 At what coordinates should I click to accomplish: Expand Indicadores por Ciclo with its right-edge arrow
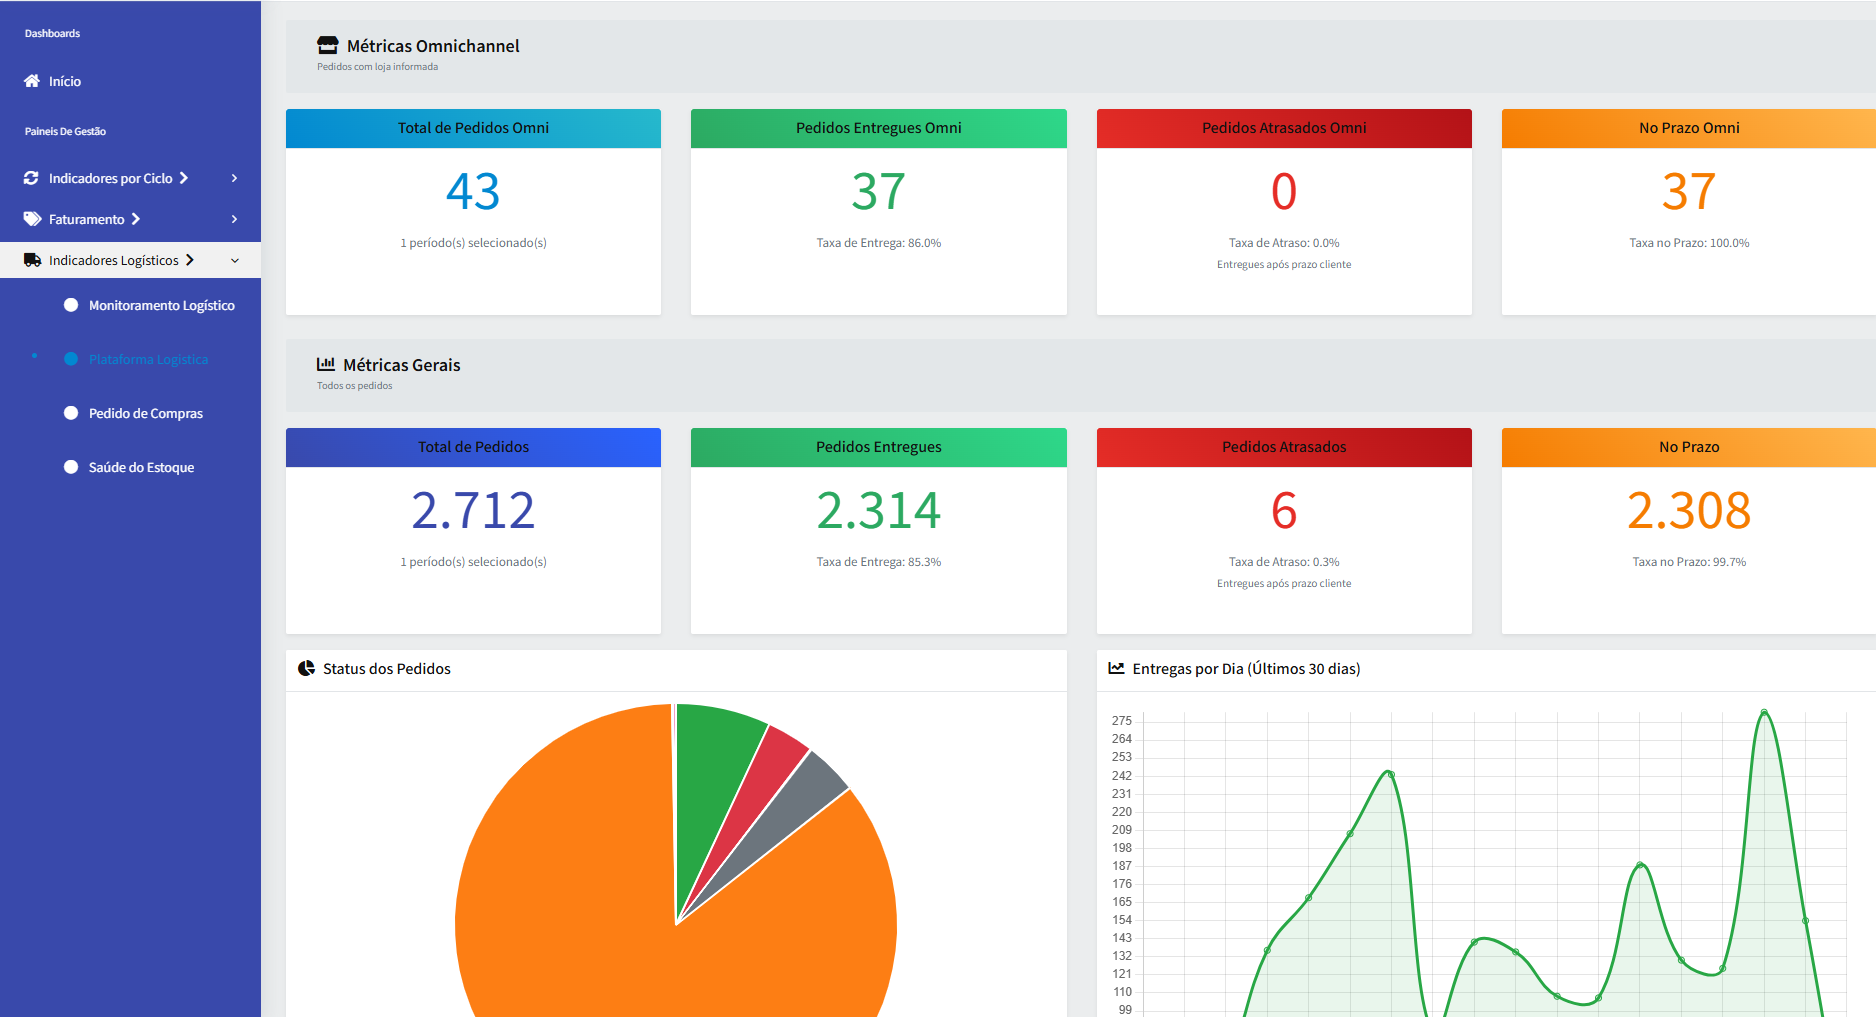234,178
